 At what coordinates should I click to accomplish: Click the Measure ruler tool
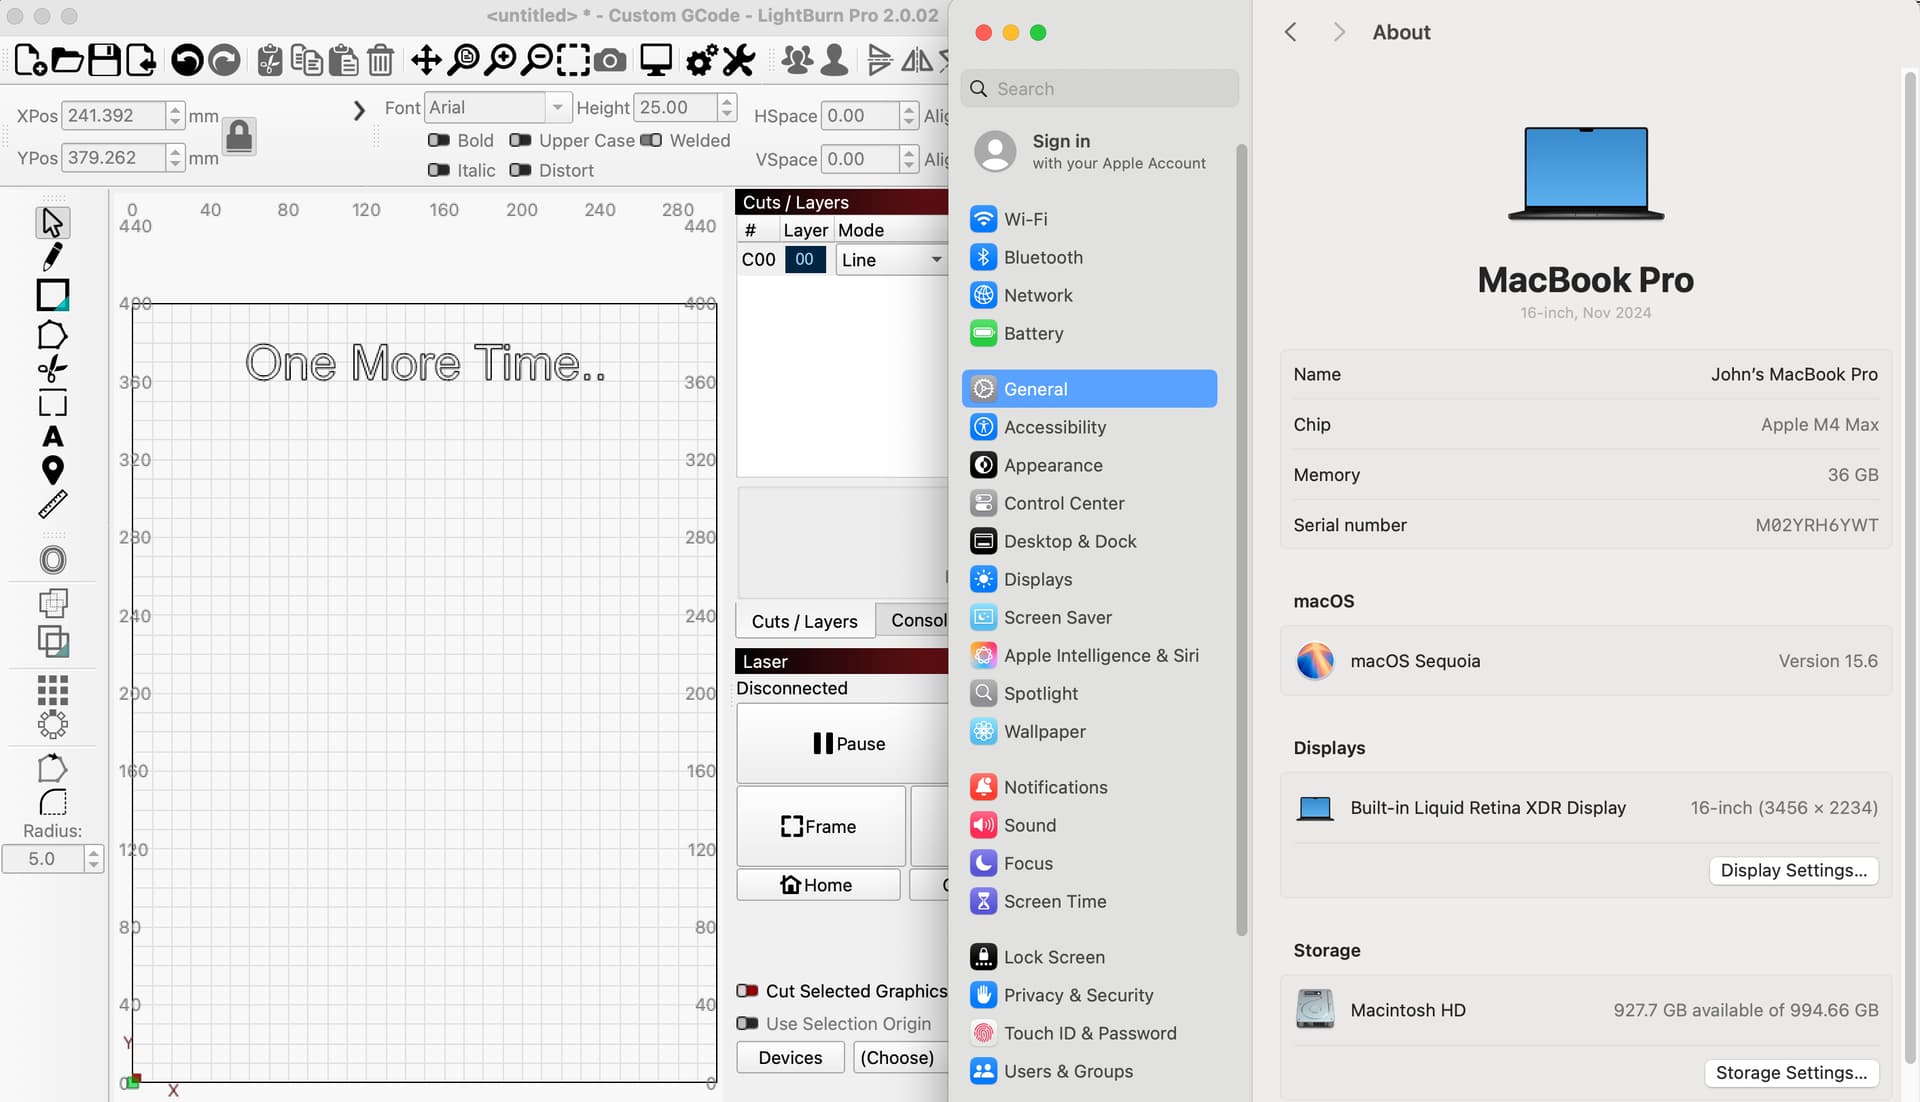coord(52,505)
